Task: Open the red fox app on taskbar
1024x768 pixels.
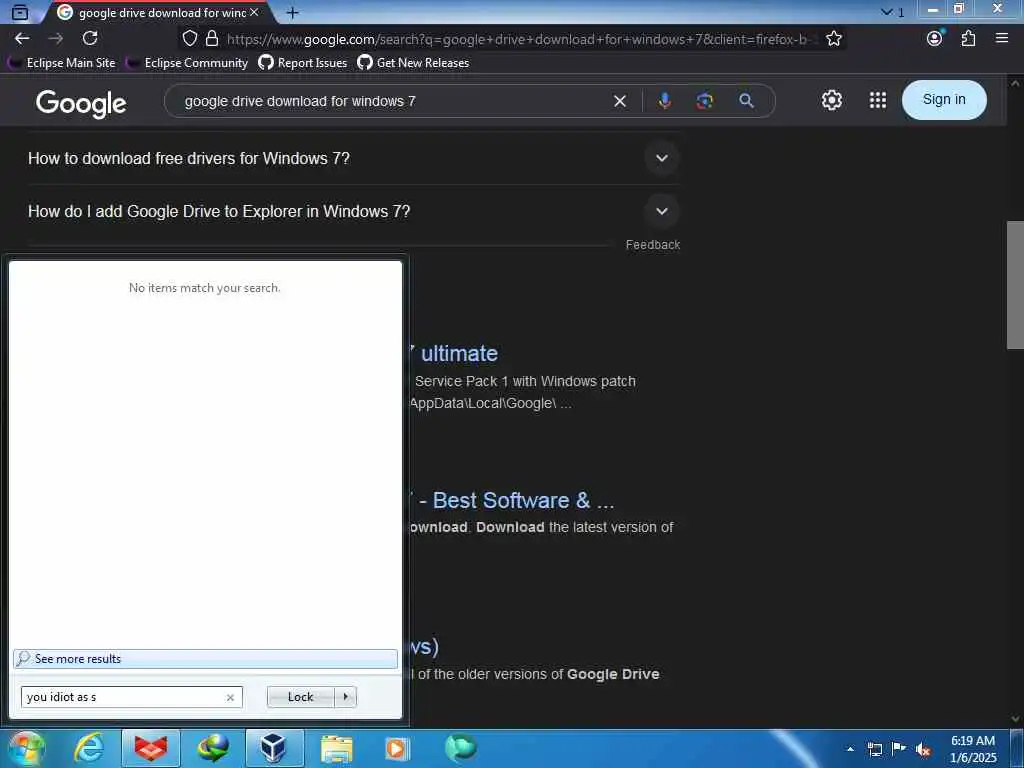Action: pos(151,748)
